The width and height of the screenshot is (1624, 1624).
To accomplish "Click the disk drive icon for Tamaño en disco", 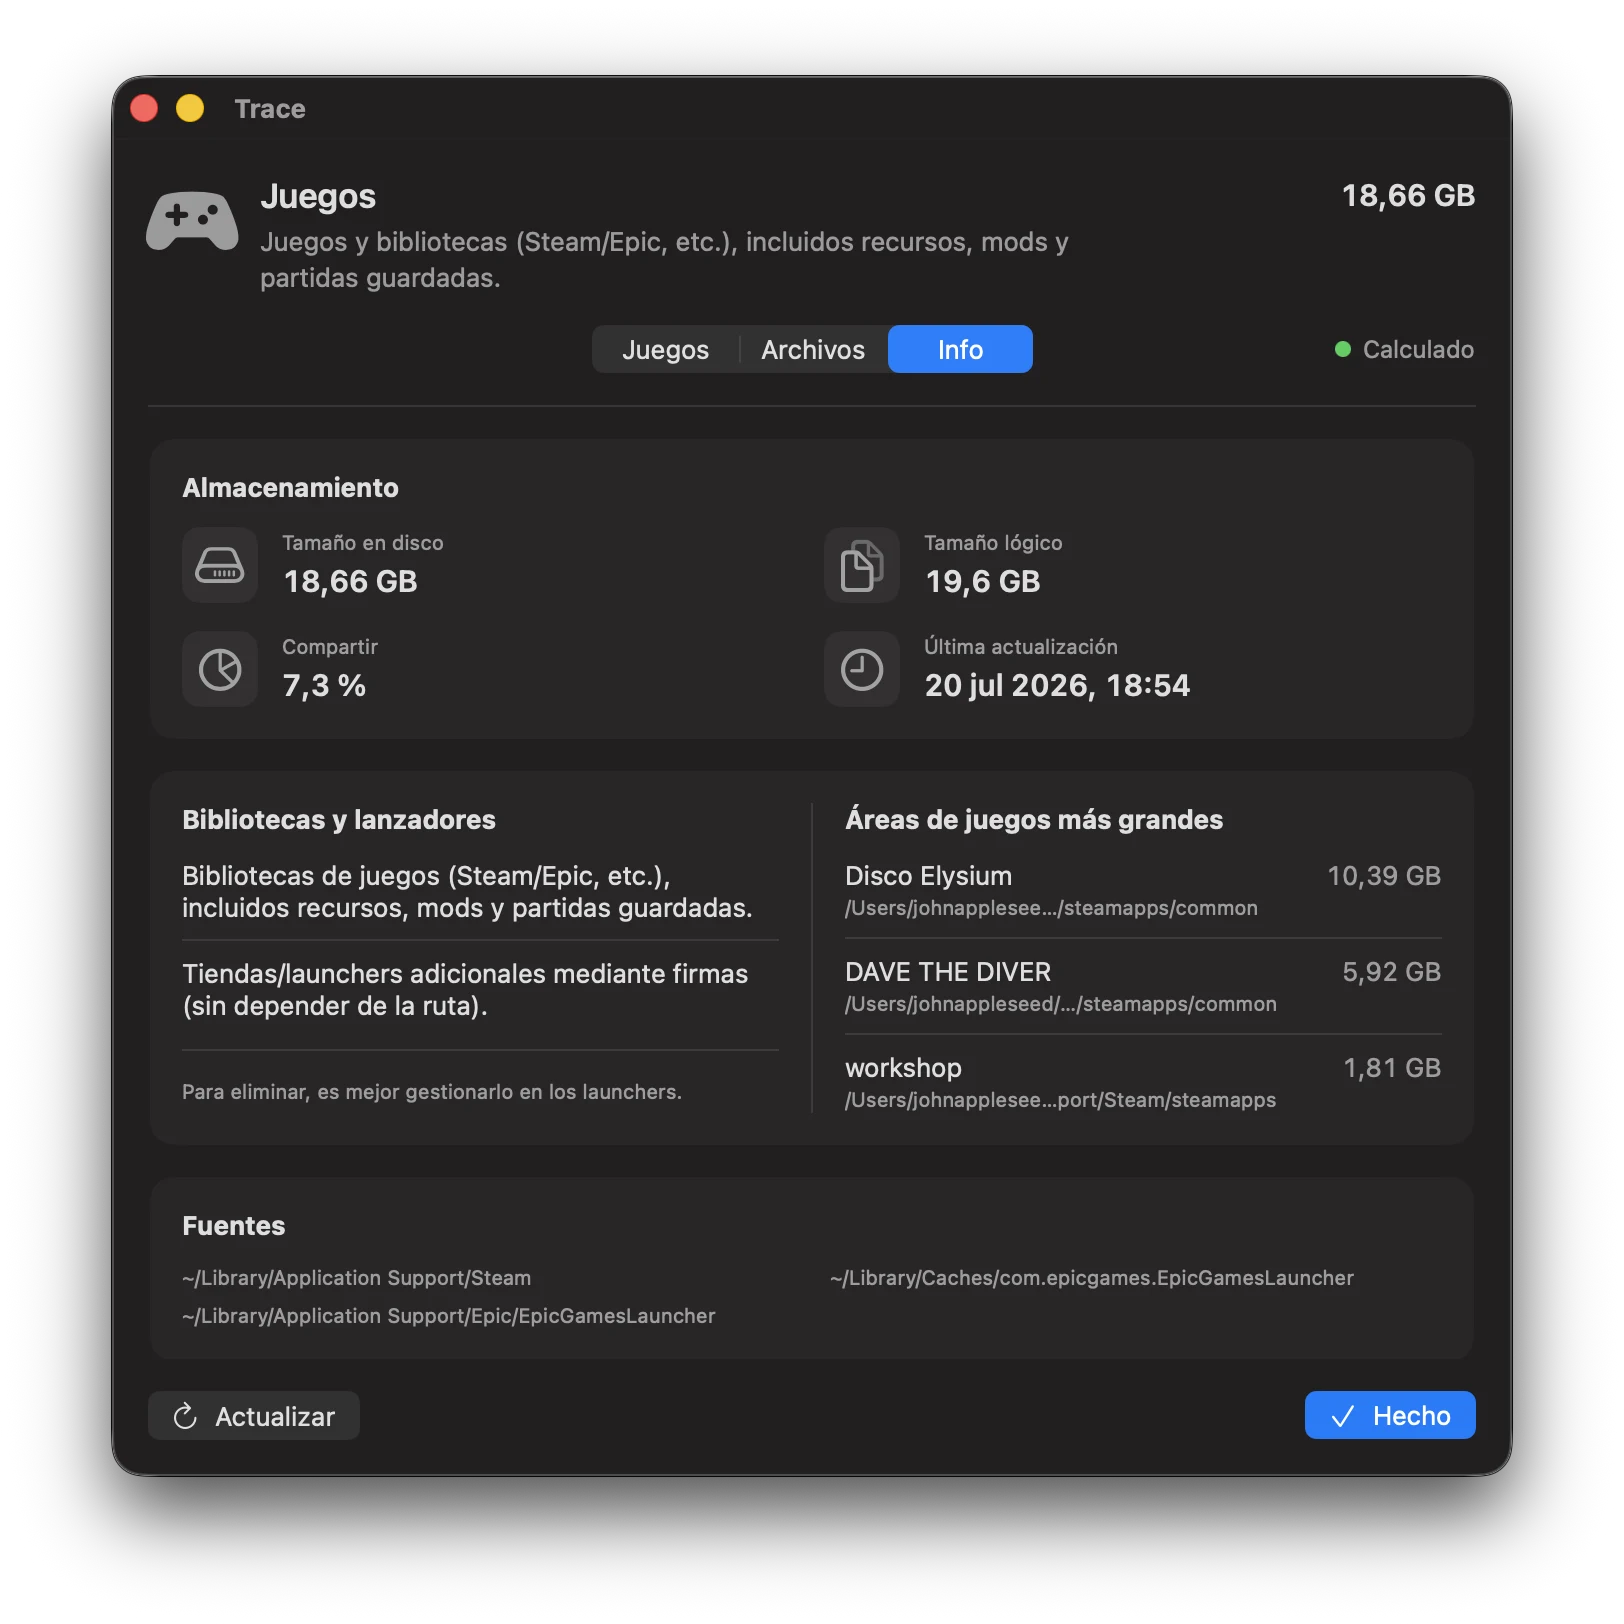I will click(x=220, y=565).
